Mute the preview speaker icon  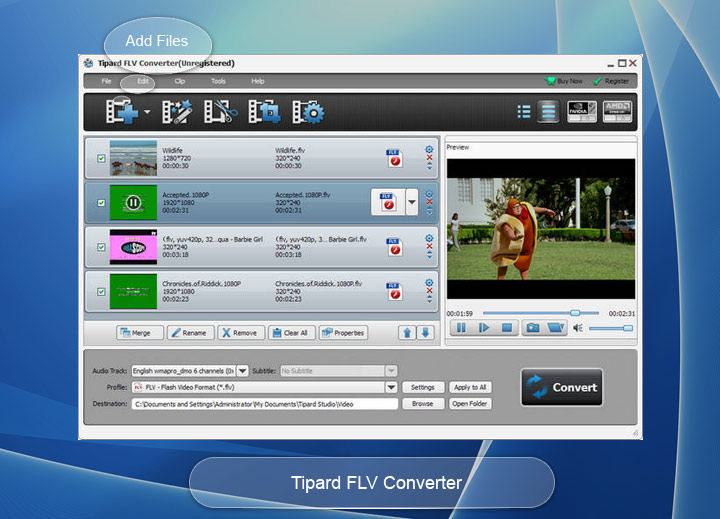[578, 327]
